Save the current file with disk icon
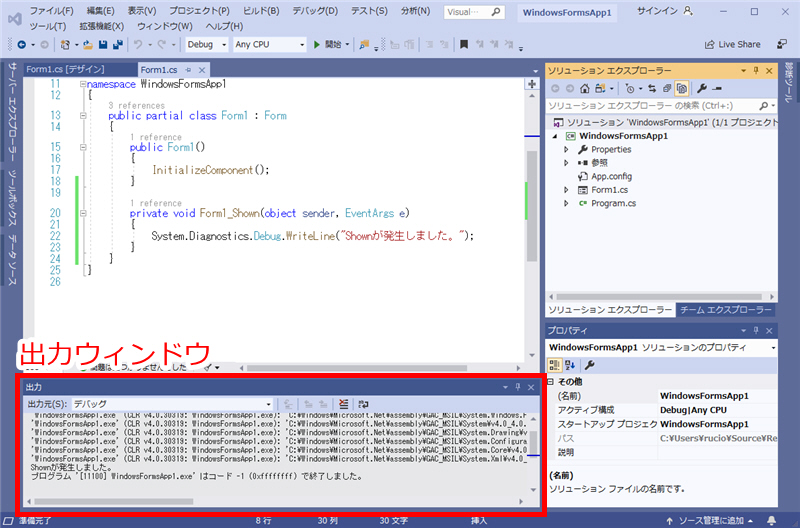This screenshot has height=528, width=800. (x=103, y=45)
